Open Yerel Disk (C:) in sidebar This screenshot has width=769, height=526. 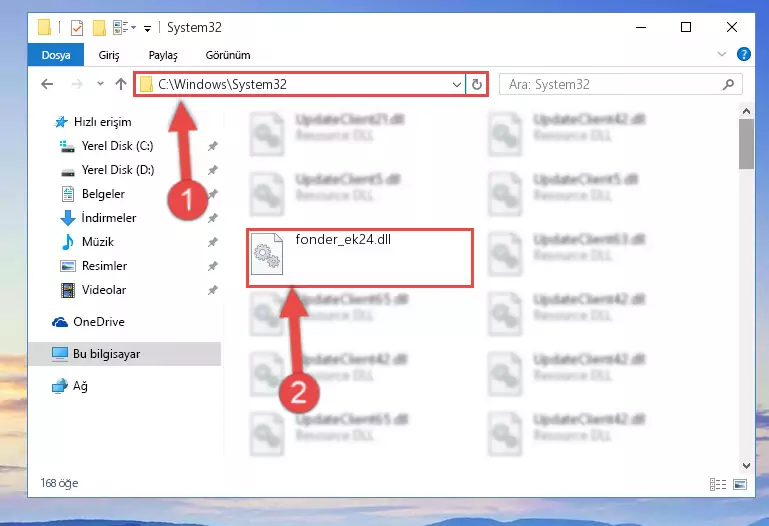pyautogui.click(x=117, y=146)
